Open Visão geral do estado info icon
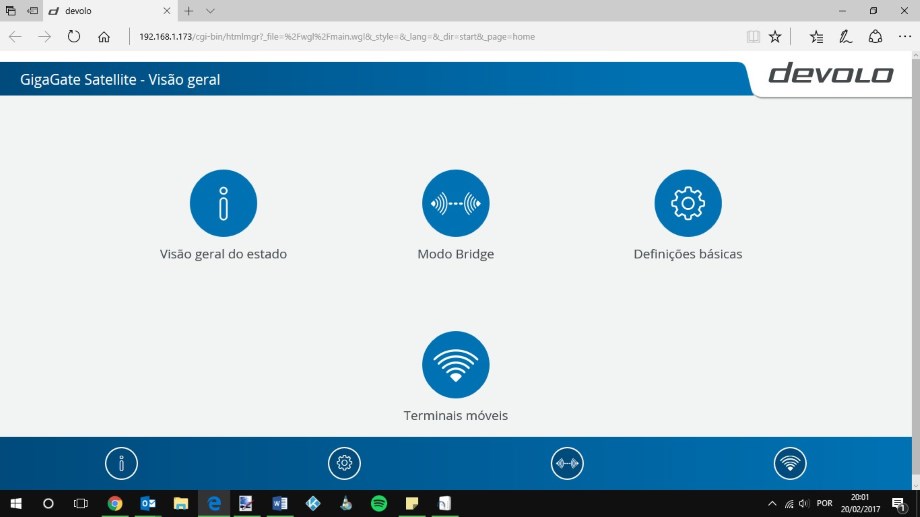 click(223, 203)
